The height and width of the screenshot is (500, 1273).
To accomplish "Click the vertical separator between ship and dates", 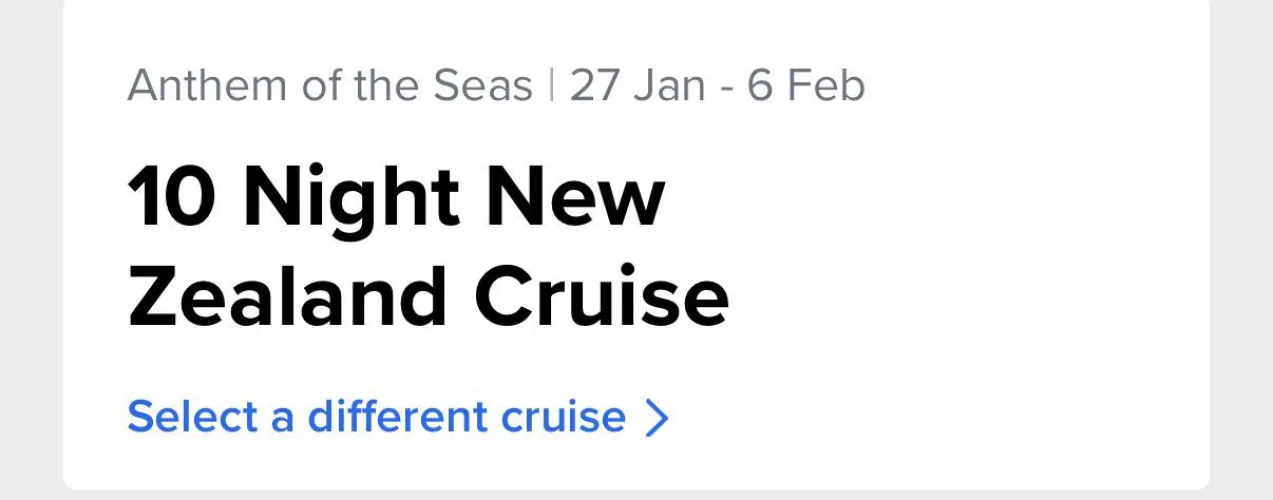I will tap(551, 87).
